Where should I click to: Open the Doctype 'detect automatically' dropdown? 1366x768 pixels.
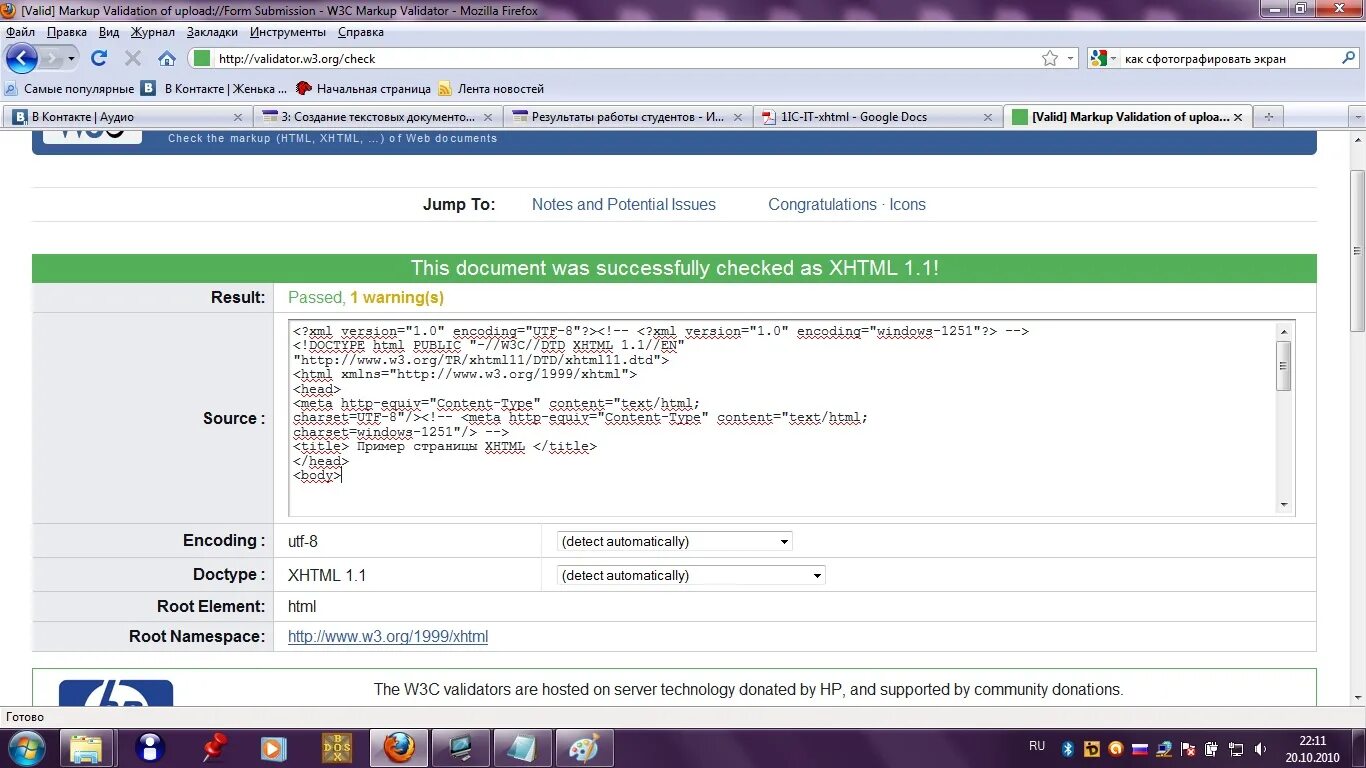coord(691,575)
